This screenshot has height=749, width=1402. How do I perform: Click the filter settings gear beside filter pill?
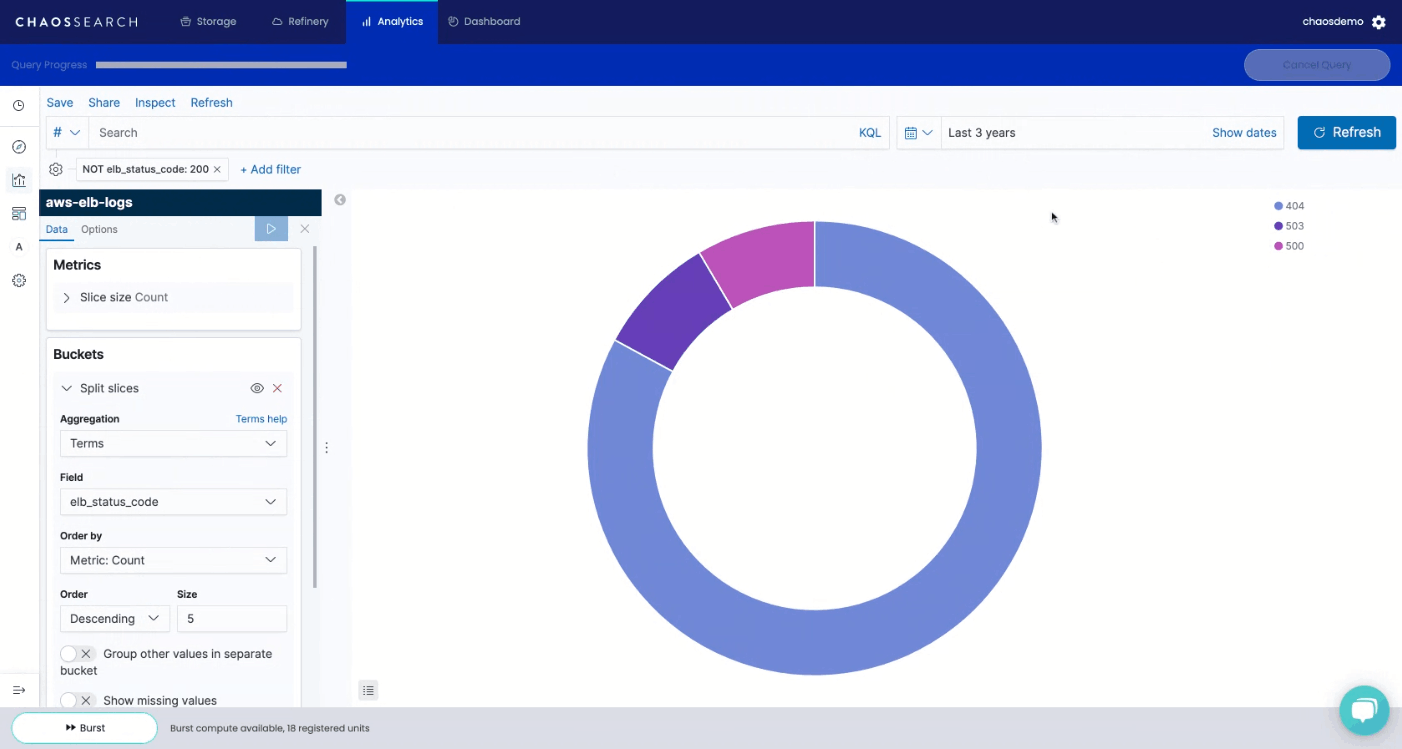[55, 169]
